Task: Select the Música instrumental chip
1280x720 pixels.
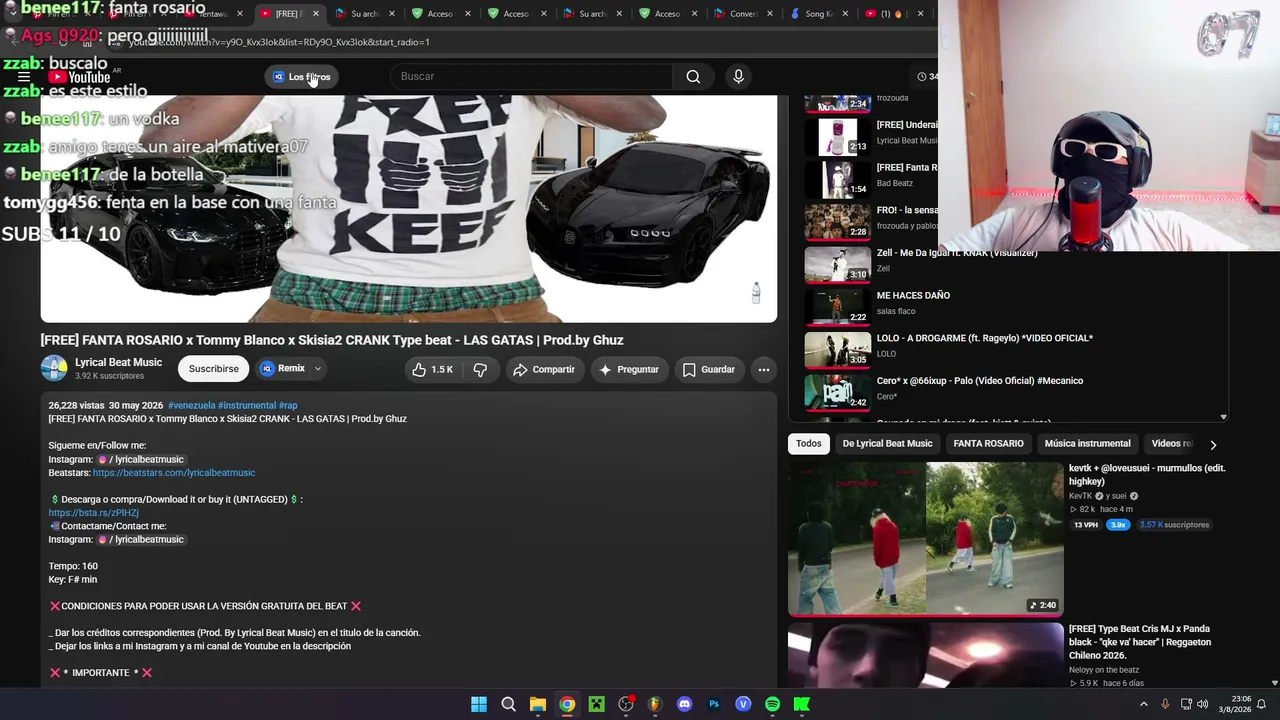Action: coord(1087,444)
